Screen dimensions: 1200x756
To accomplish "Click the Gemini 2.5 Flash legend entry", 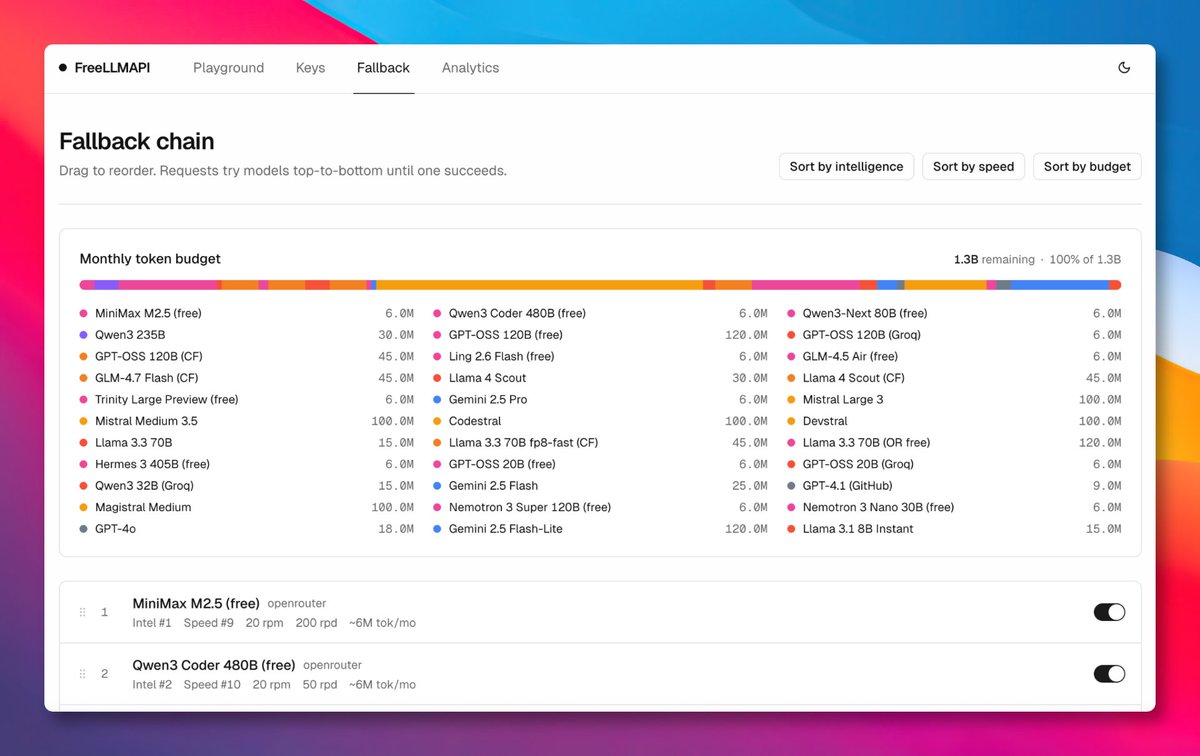I will coord(494,486).
